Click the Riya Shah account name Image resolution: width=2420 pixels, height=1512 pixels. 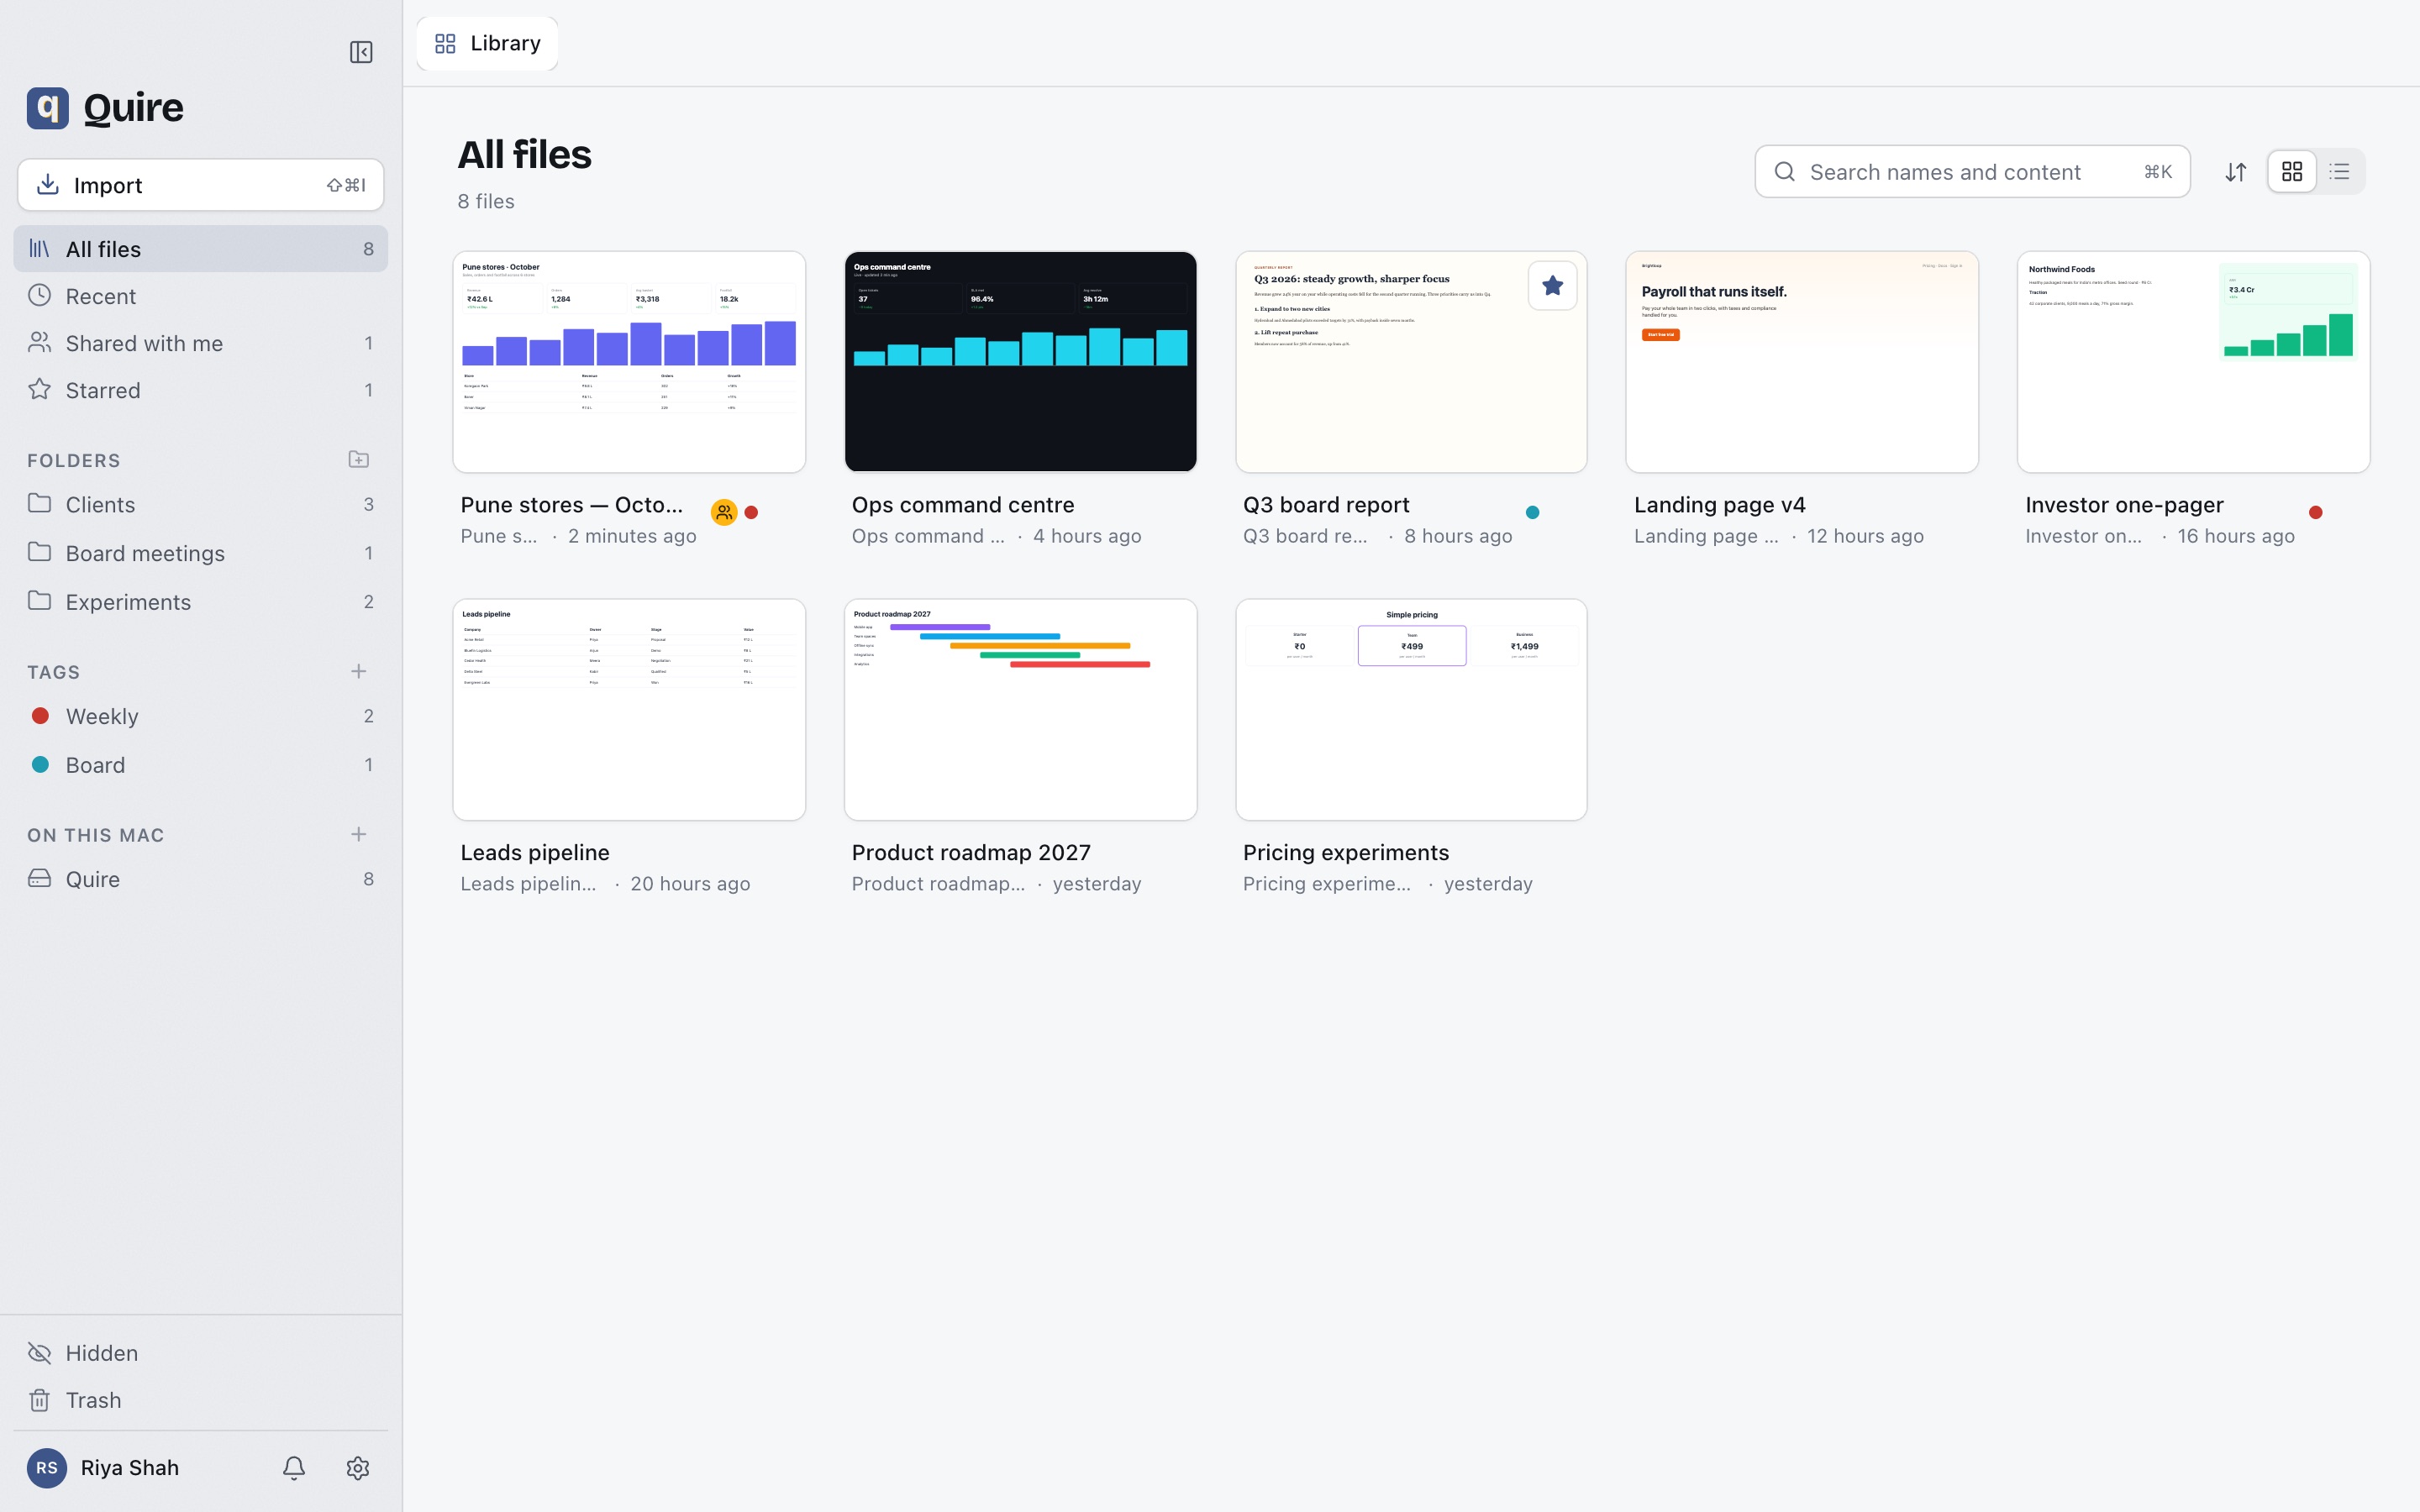pos(130,1467)
